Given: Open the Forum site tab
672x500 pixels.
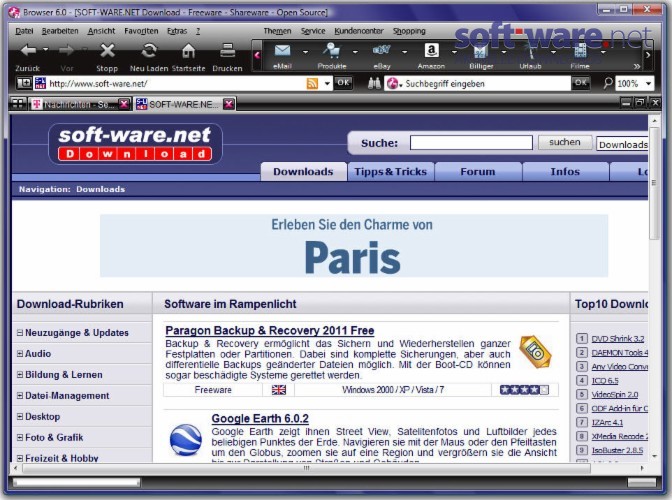Looking at the screenshot, I should (477, 172).
